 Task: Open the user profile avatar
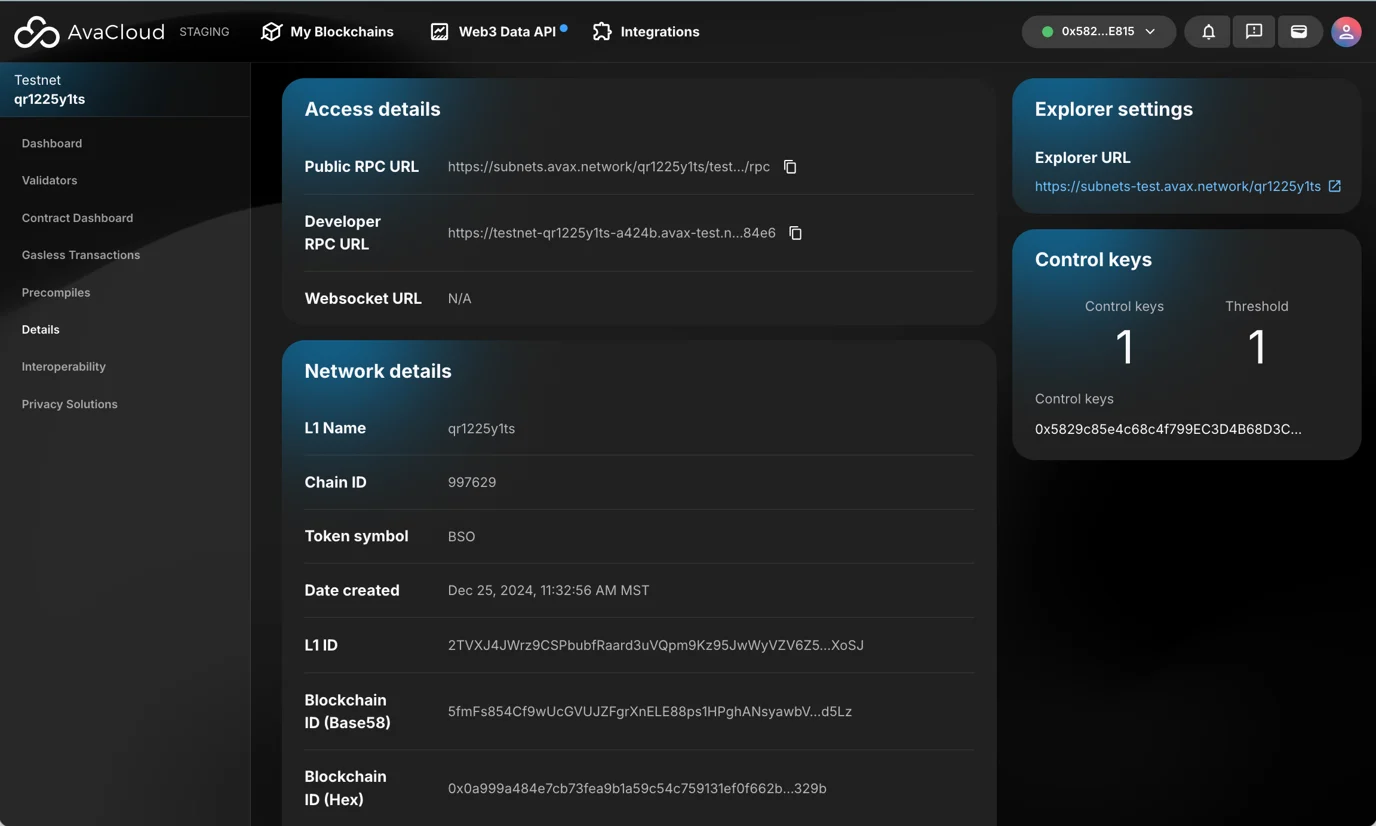pyautogui.click(x=1345, y=32)
